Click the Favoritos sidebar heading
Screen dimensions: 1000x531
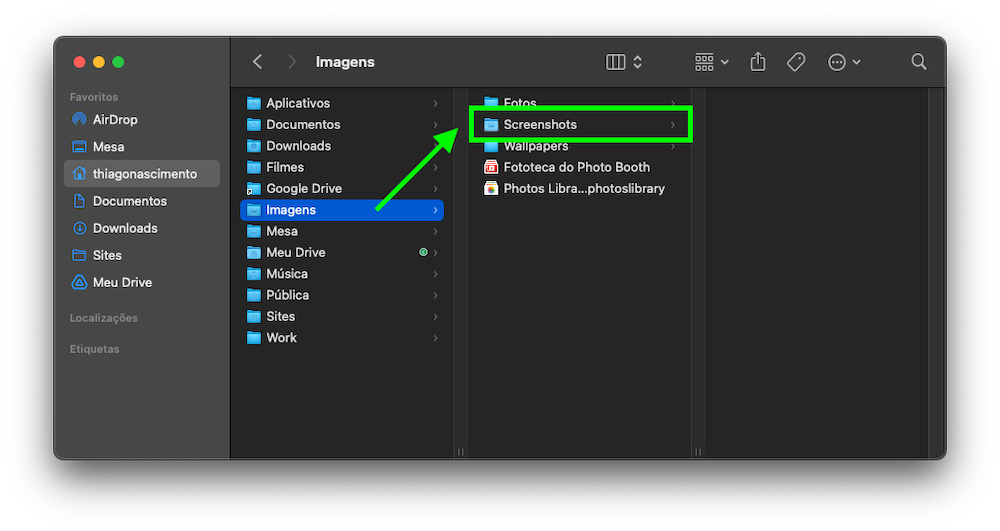(94, 97)
